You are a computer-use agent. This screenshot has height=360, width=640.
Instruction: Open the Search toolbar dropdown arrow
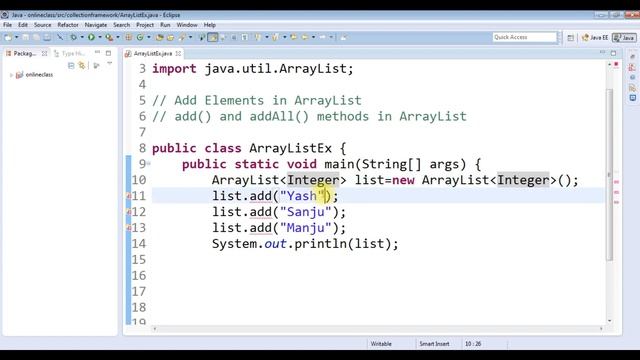coord(190,37)
